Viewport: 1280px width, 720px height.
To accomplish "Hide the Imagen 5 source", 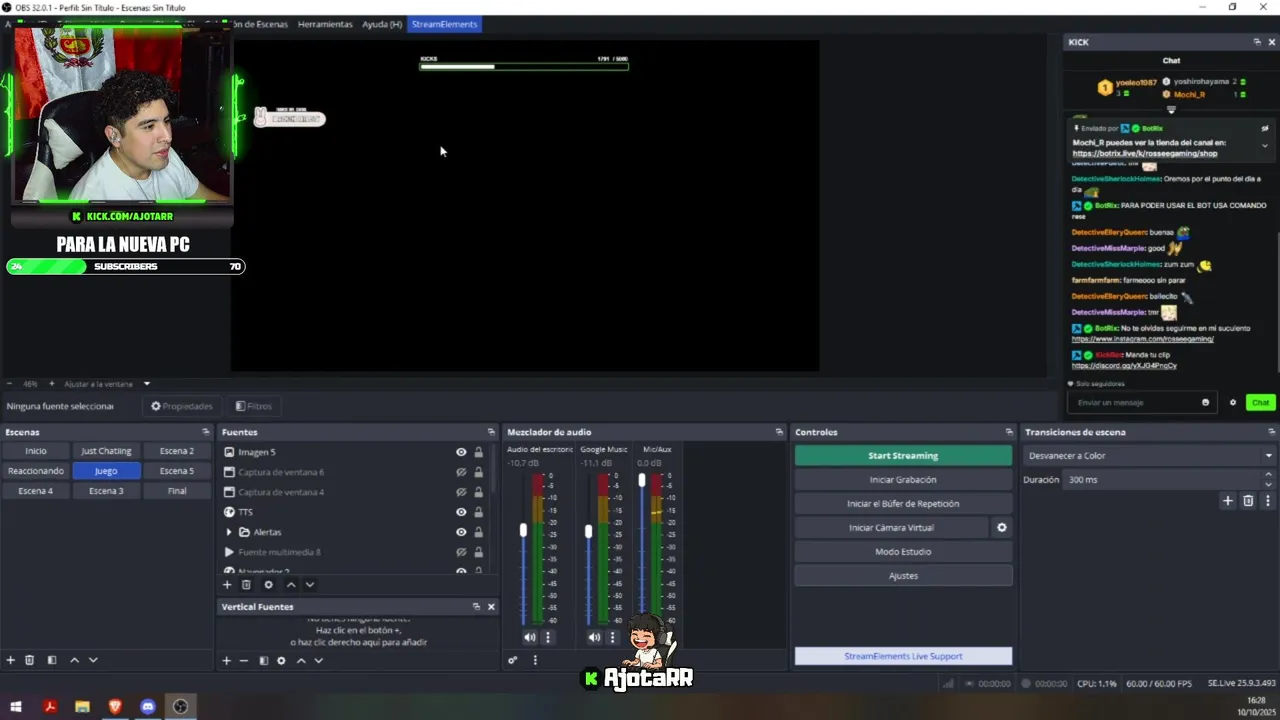I will tap(461, 452).
